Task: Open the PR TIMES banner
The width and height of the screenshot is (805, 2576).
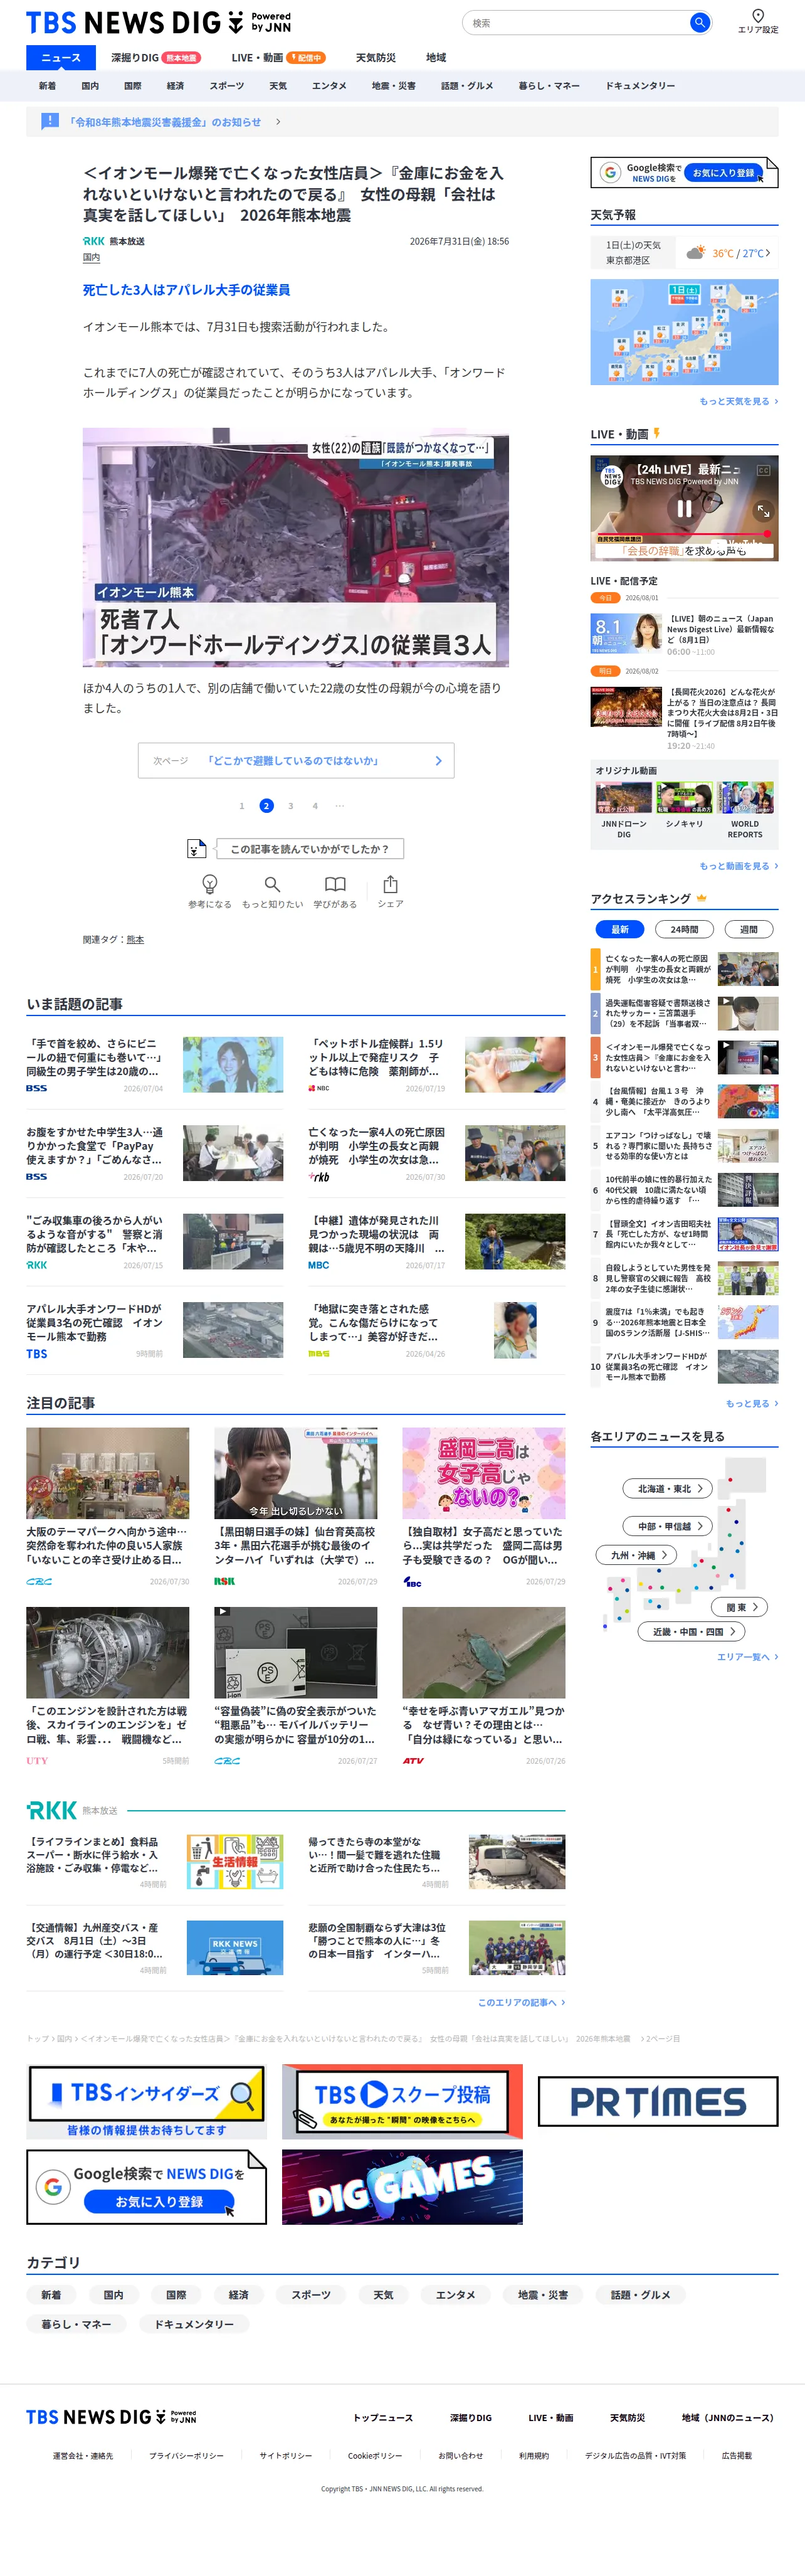Action: 658,2102
